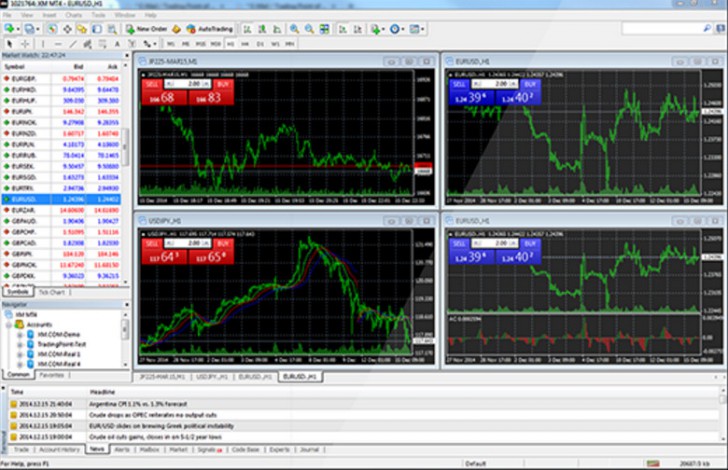Toggle the M5 timeframe button

pos(186,44)
